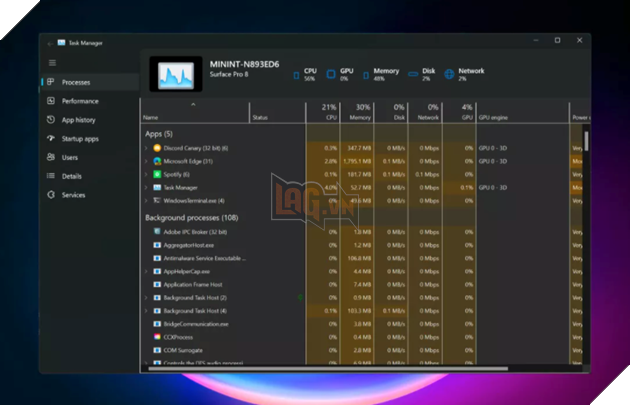Sort by the Disk column header
The width and height of the screenshot is (630, 405).
[391, 112]
